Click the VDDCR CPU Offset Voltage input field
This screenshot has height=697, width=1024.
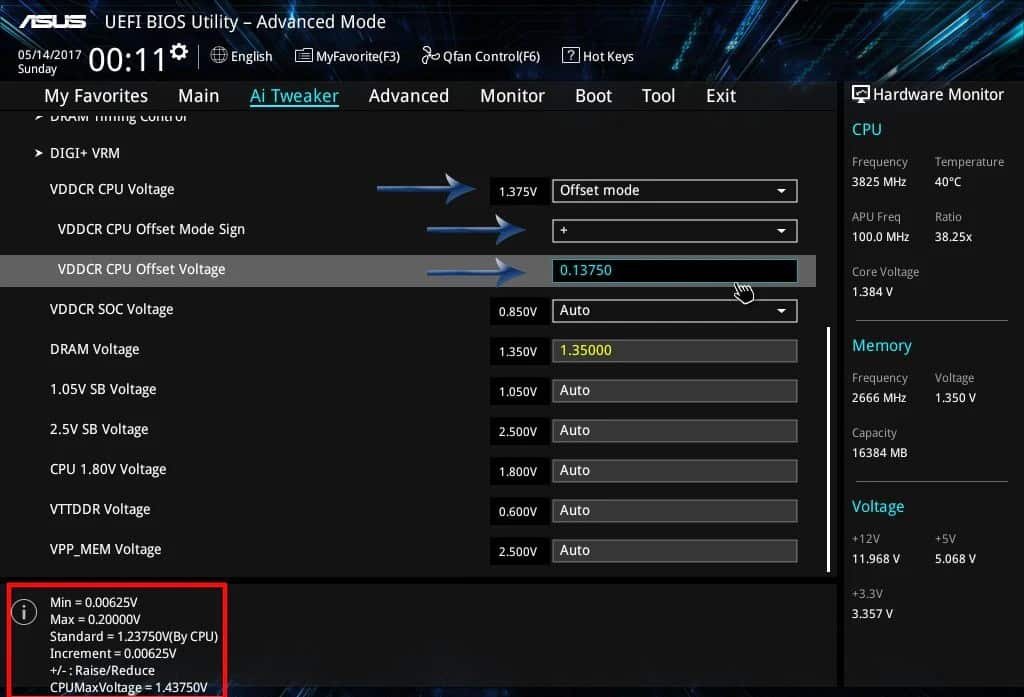click(674, 270)
